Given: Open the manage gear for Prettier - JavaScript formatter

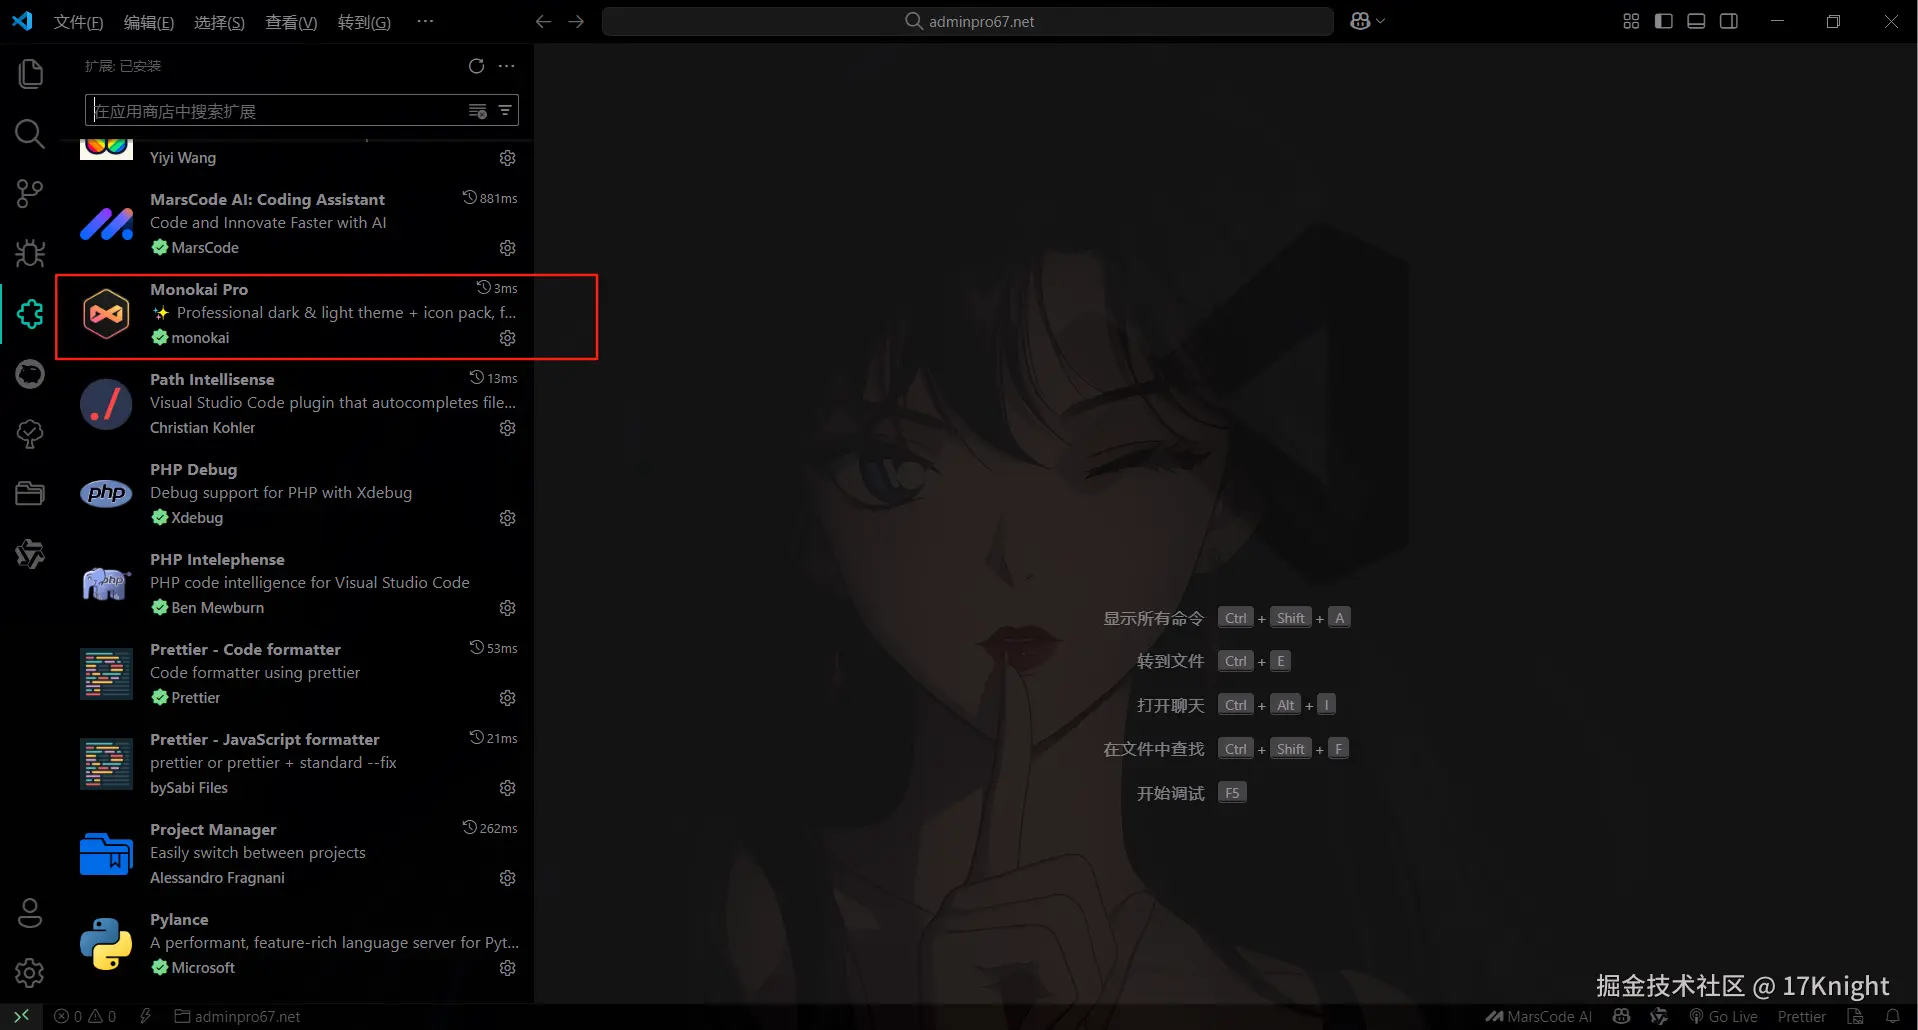Looking at the screenshot, I should click(508, 788).
